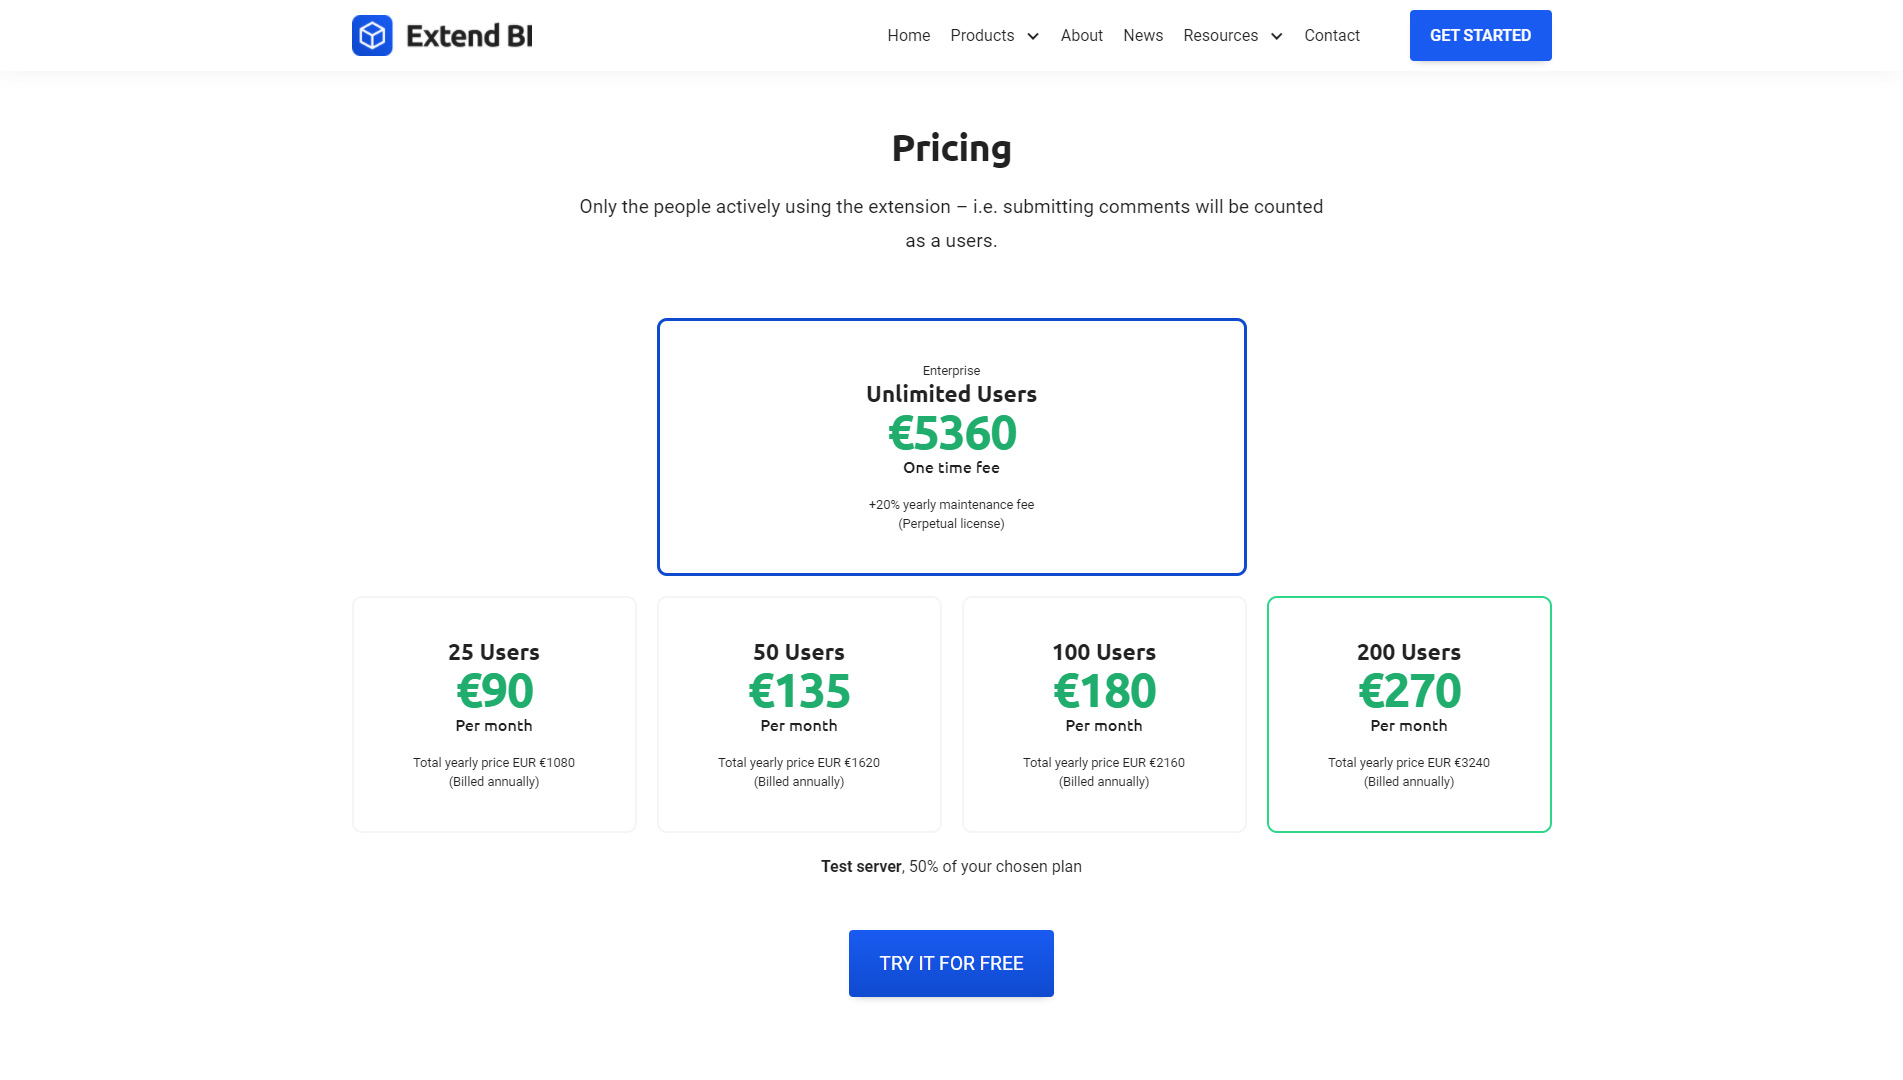Expand the Resources dropdown chevron

pyautogui.click(x=1276, y=37)
